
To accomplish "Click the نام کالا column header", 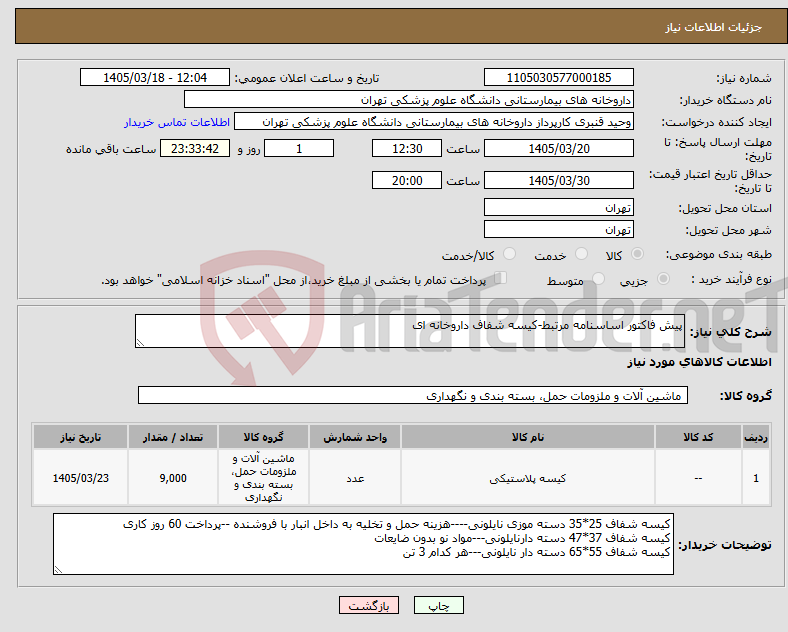I will point(528,437).
